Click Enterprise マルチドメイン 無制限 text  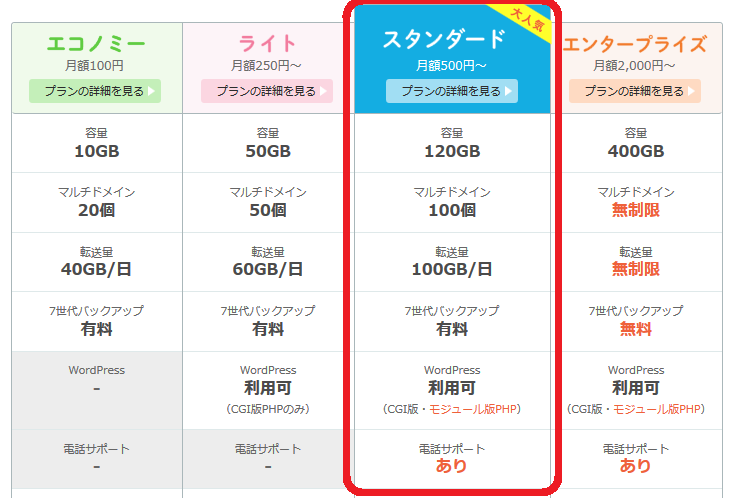click(x=635, y=210)
